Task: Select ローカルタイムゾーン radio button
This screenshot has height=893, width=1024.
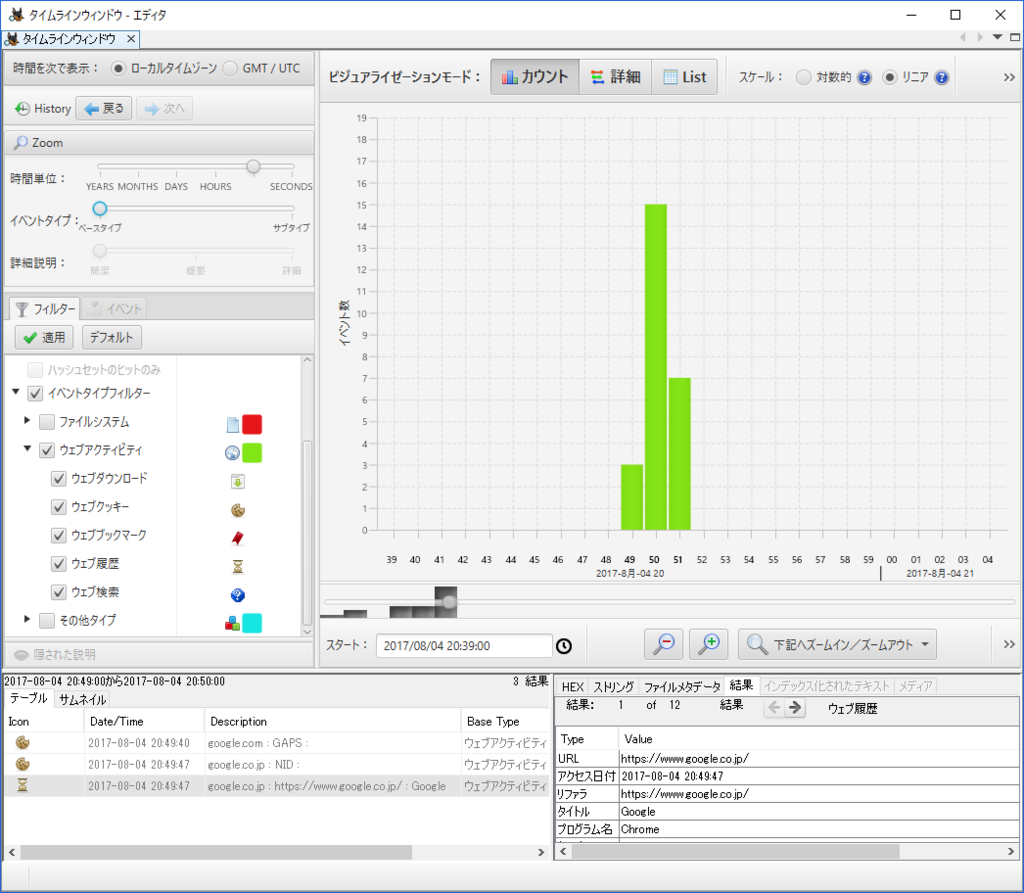Action: click(118, 68)
